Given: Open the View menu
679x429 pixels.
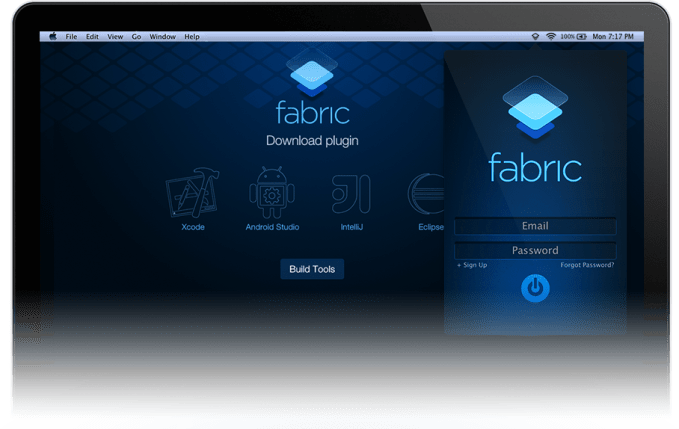Looking at the screenshot, I should [115, 37].
